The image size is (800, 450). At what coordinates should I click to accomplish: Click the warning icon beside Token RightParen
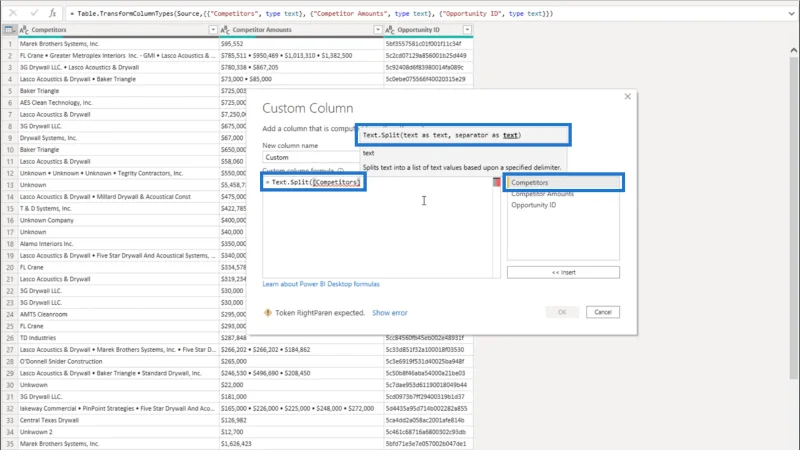point(268,313)
